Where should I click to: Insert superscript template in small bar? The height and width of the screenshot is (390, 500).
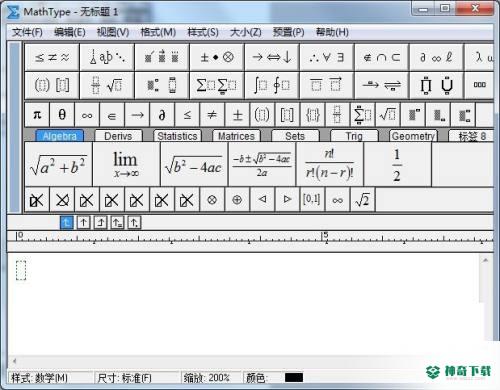tap(414, 115)
